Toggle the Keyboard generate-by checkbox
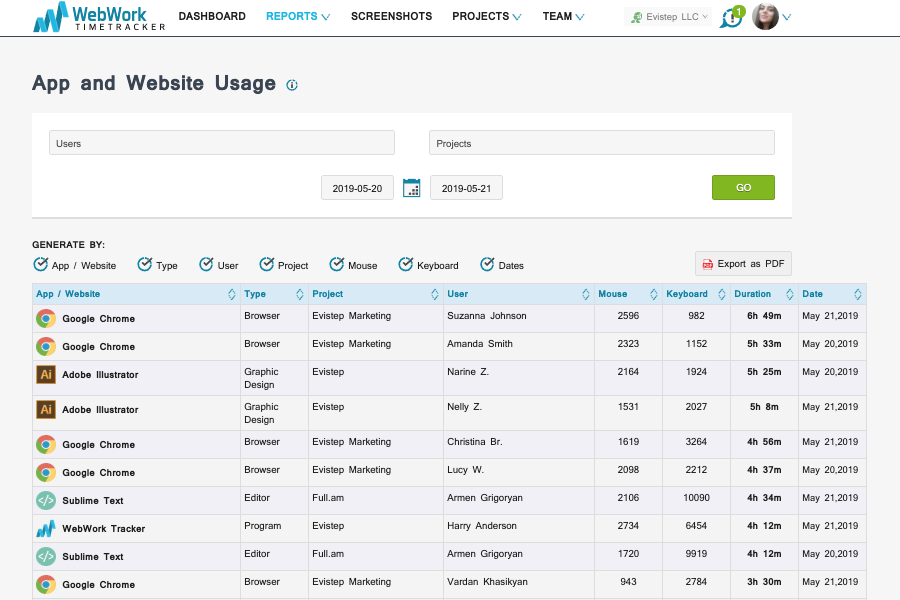Viewport: 900px width, 600px height. coord(406,264)
